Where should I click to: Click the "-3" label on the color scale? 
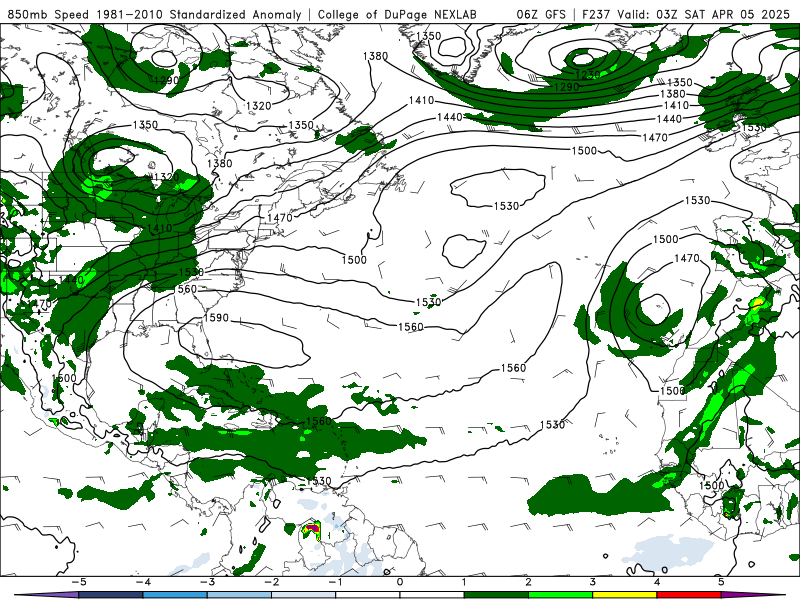point(206,582)
